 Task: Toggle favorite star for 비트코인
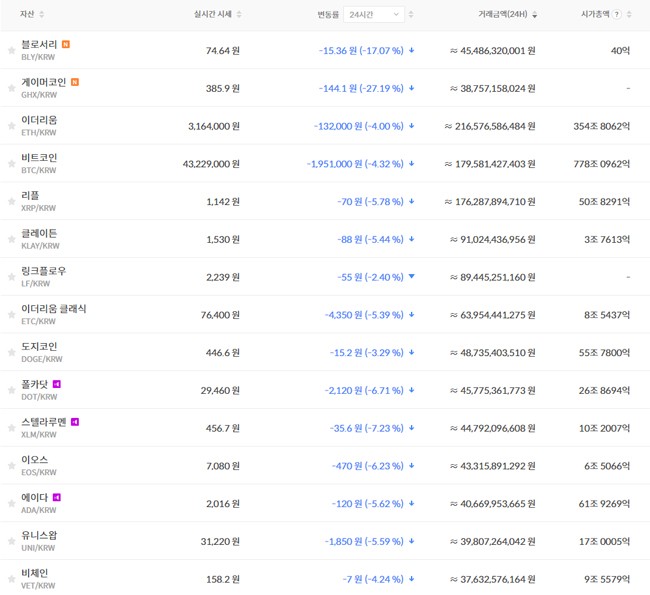(12, 164)
